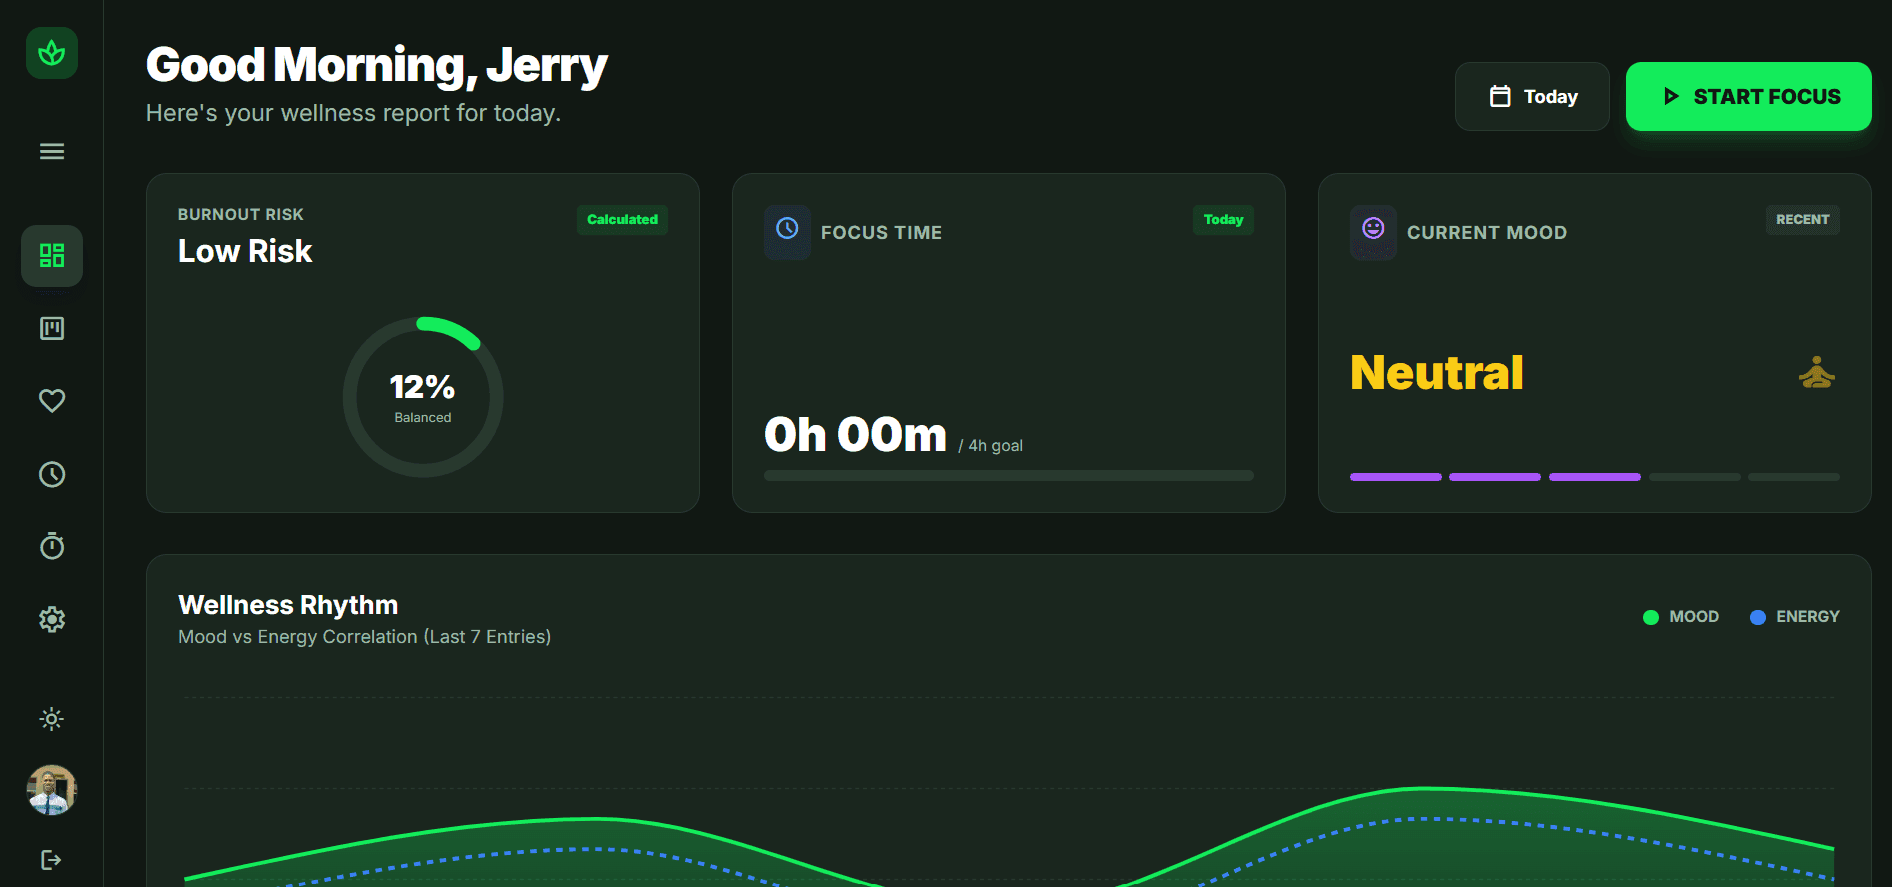
Task: Open the user profile avatar
Action: [x=52, y=790]
